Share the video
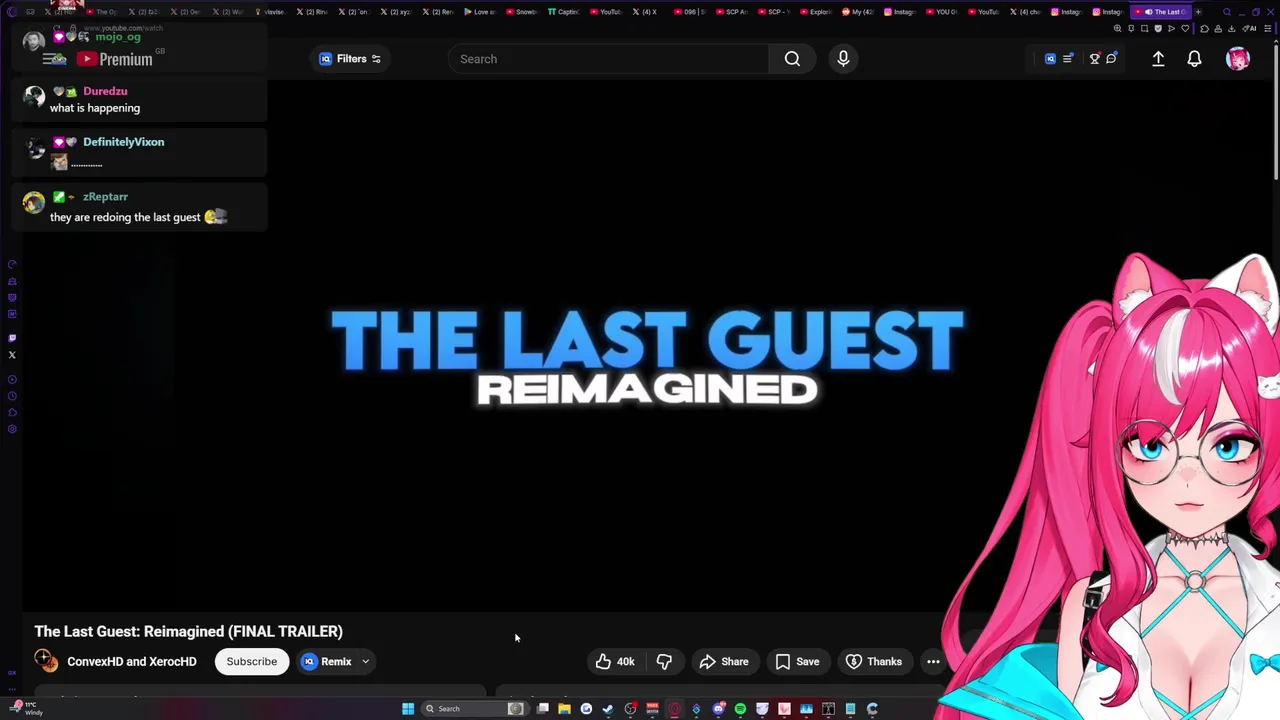The width and height of the screenshot is (1280, 720). (x=724, y=661)
